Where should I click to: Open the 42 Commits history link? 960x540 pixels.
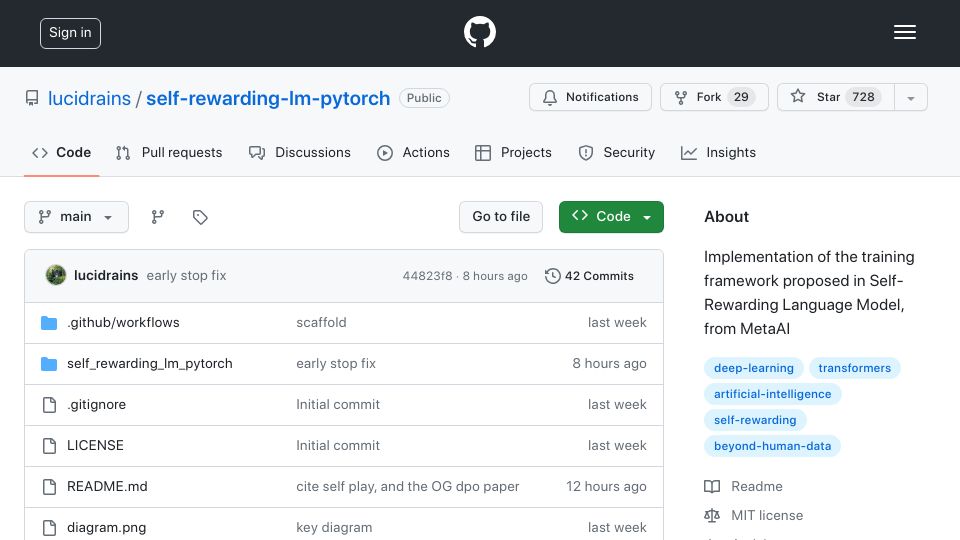point(589,276)
